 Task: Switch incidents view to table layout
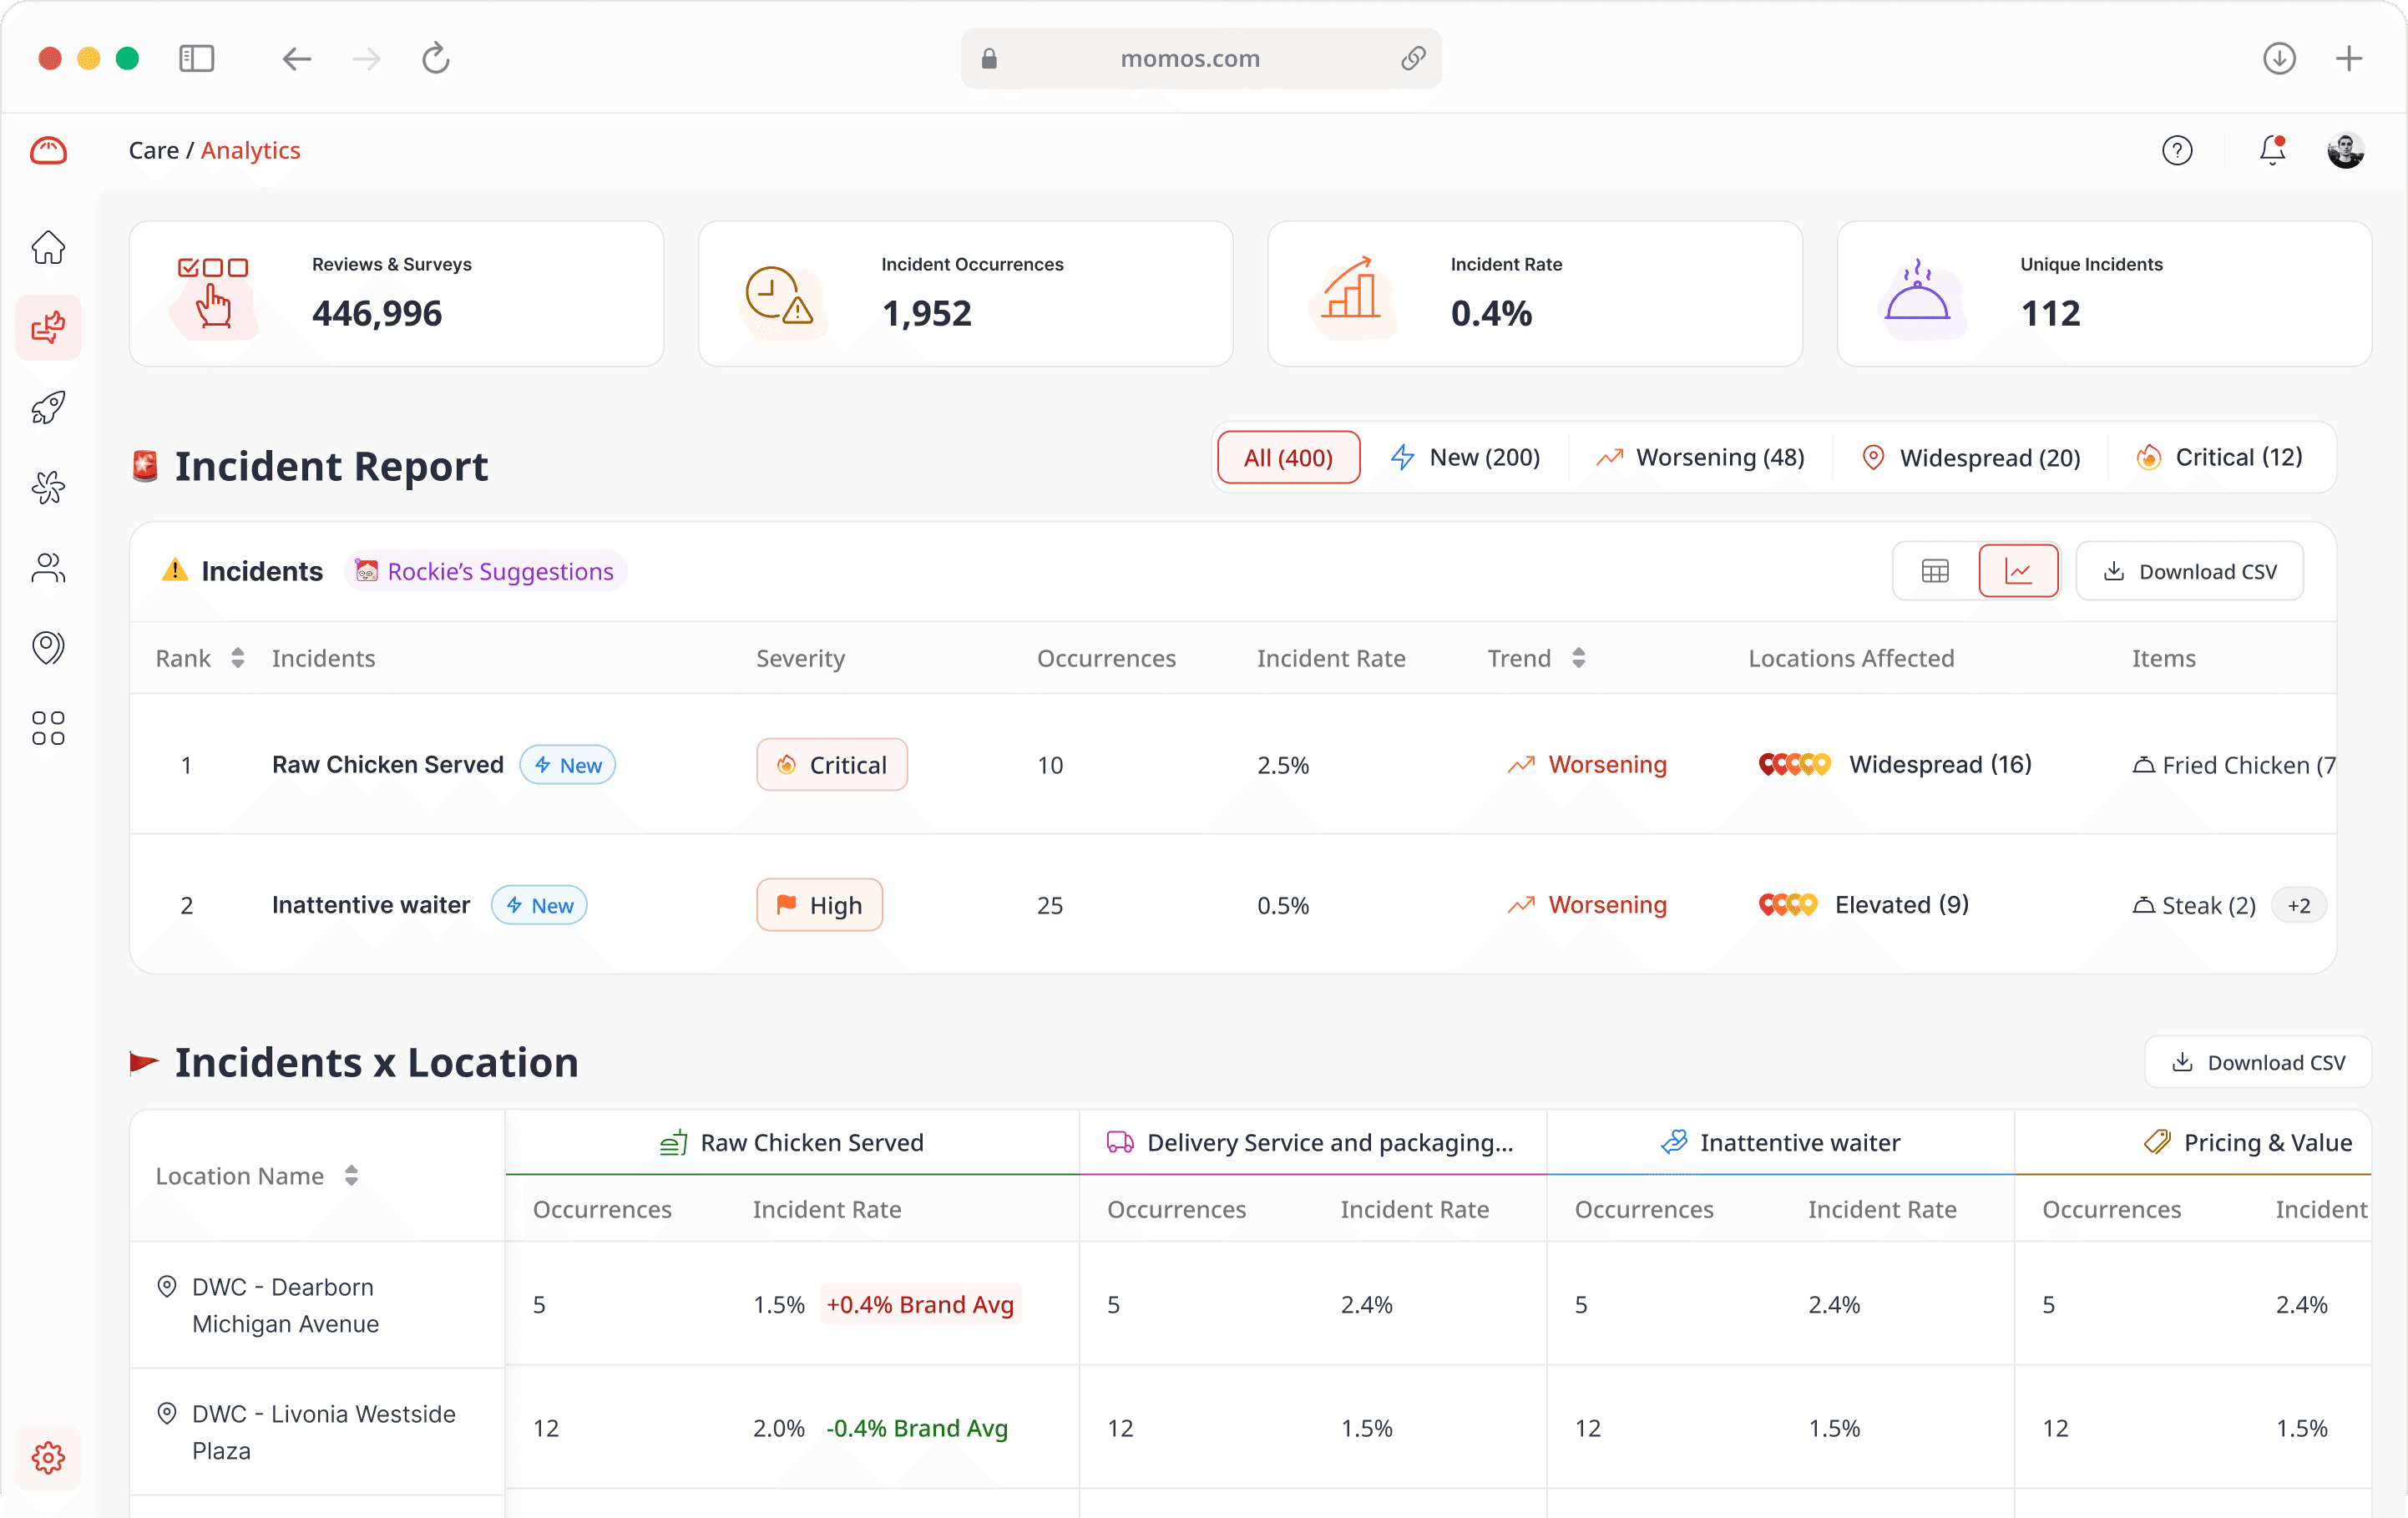point(1935,570)
